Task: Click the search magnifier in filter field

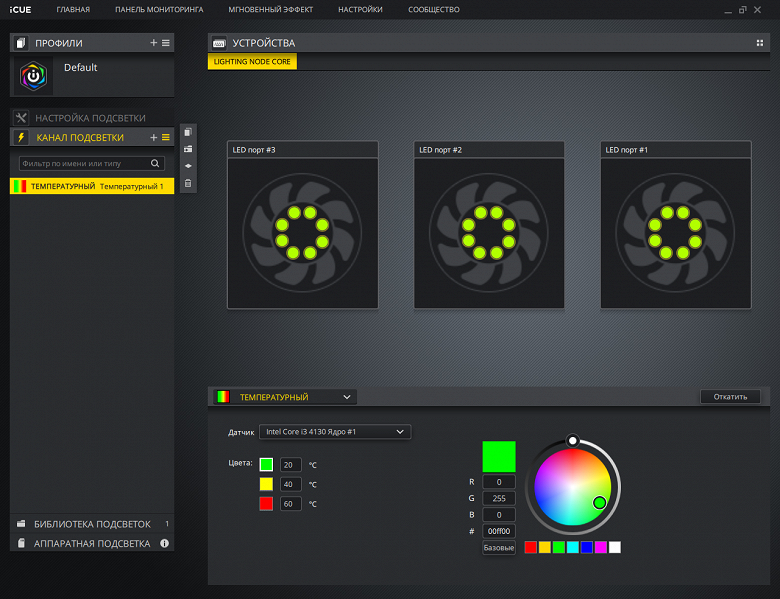Action: click(155, 163)
